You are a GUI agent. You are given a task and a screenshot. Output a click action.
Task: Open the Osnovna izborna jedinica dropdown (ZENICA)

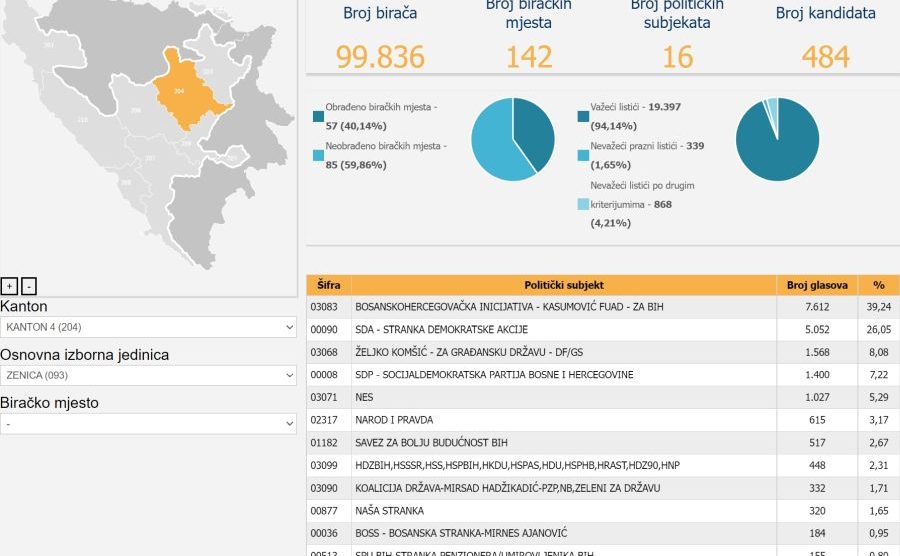148,375
